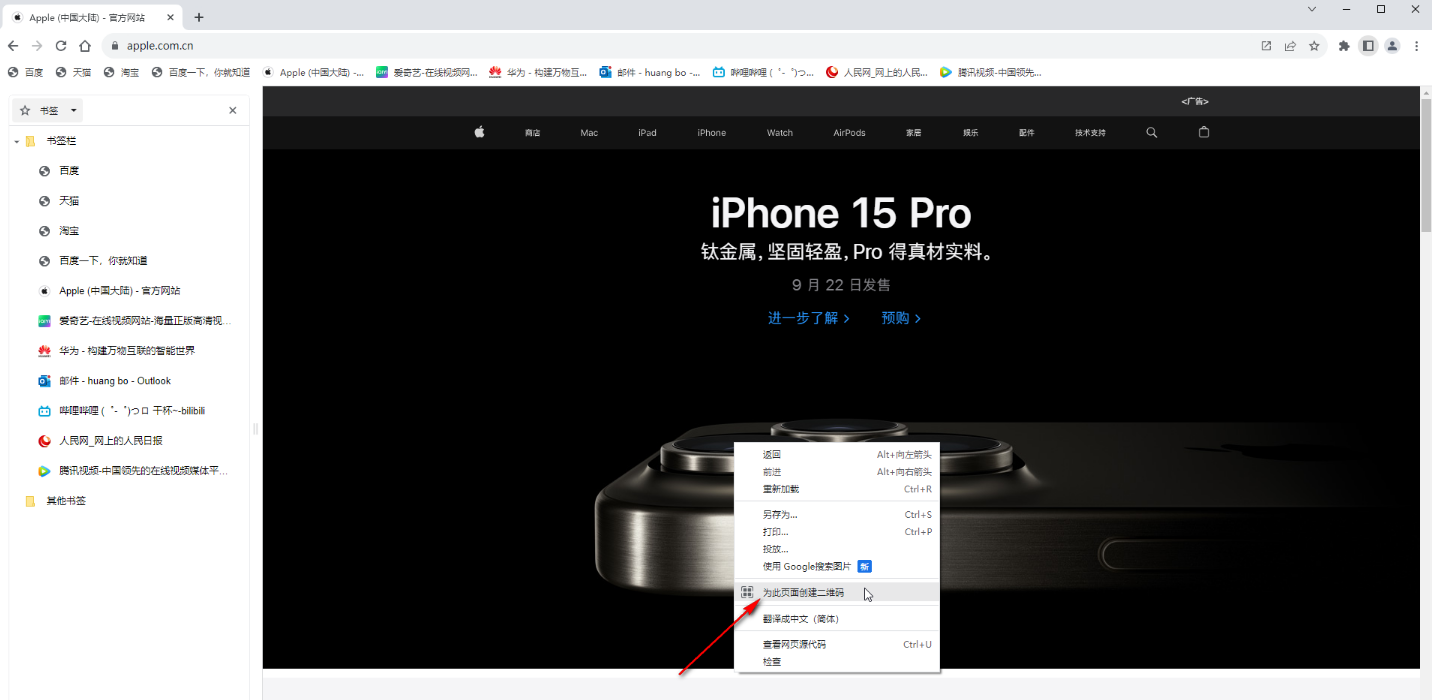Open iPad in the Apple nav bar
Screen dimensions: 1432x700
(647, 133)
